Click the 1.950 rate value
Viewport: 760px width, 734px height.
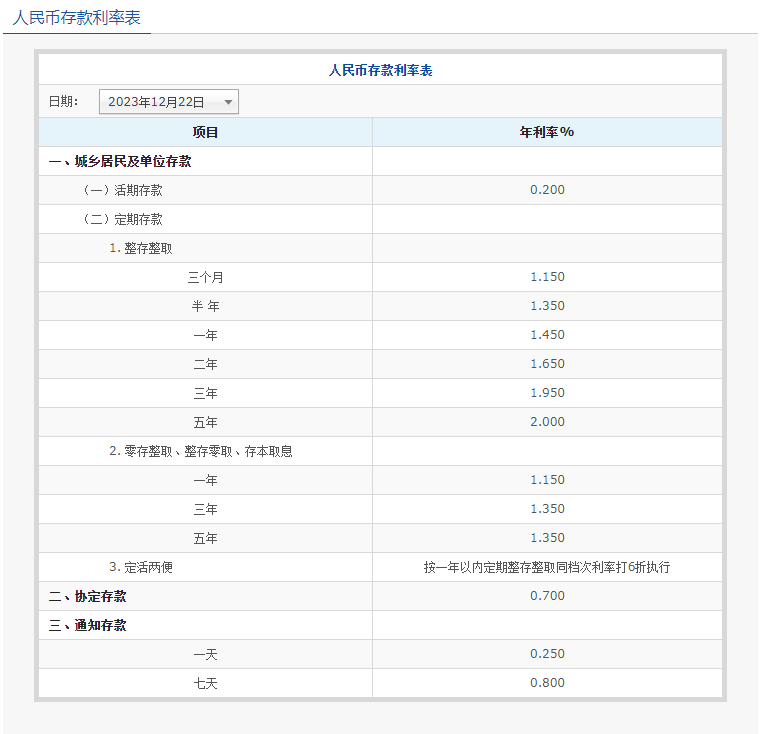(547, 393)
